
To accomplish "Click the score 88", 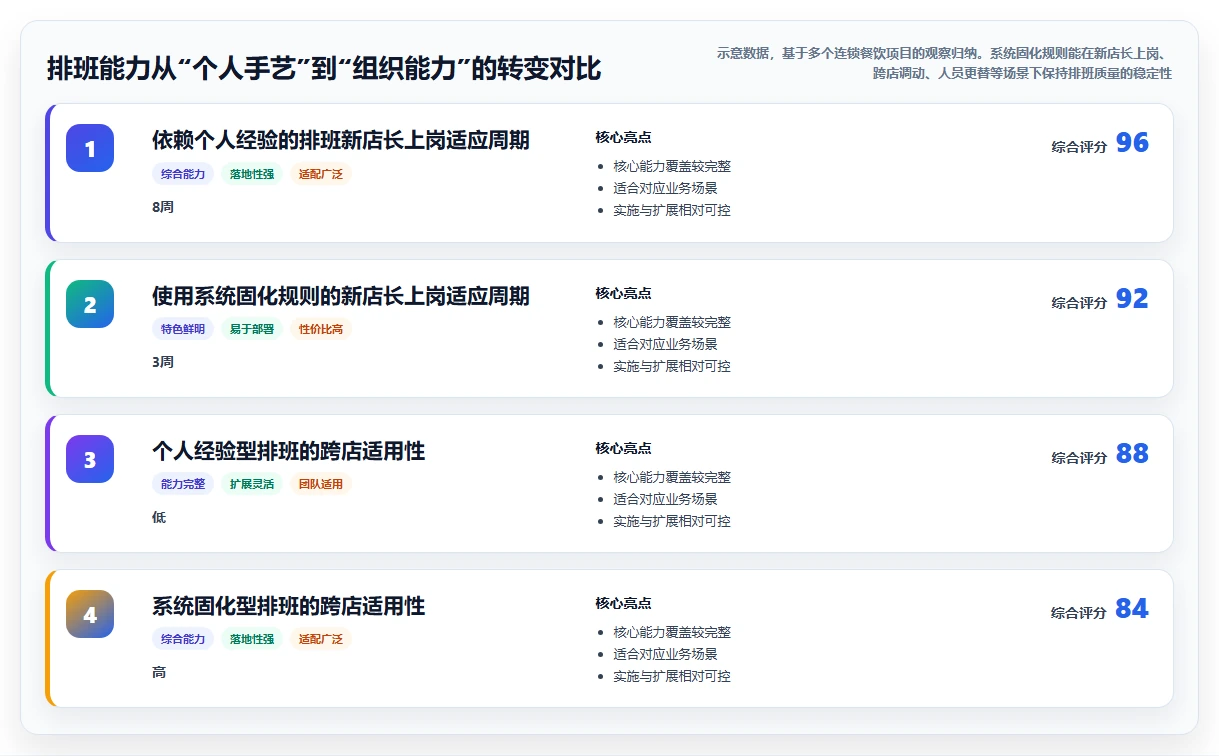I will point(1132,454).
